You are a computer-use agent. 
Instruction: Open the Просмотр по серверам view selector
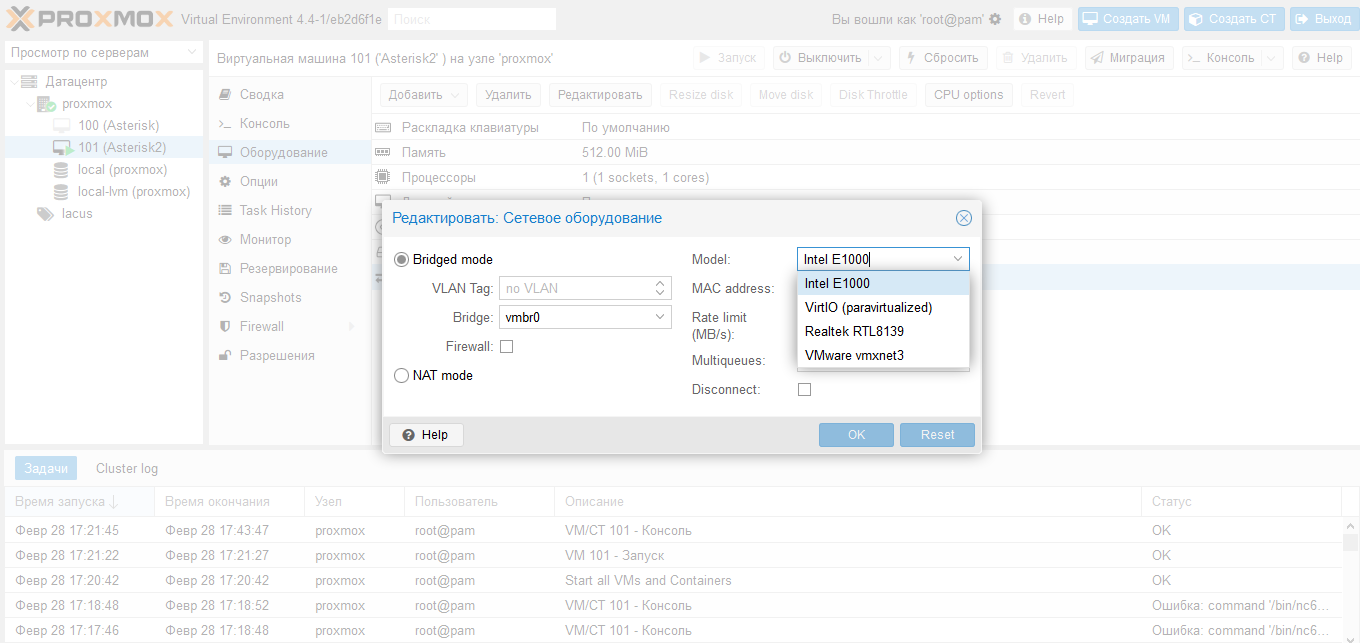(x=104, y=52)
